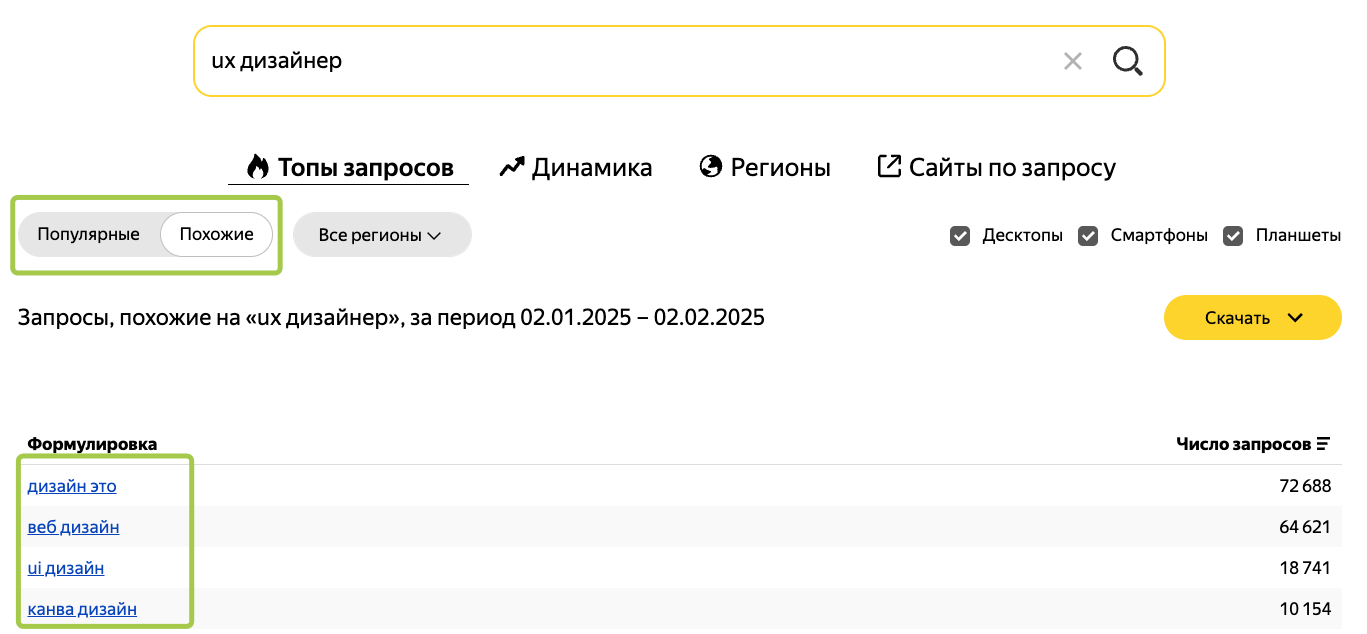Follow the ui дизайн link

66,568
